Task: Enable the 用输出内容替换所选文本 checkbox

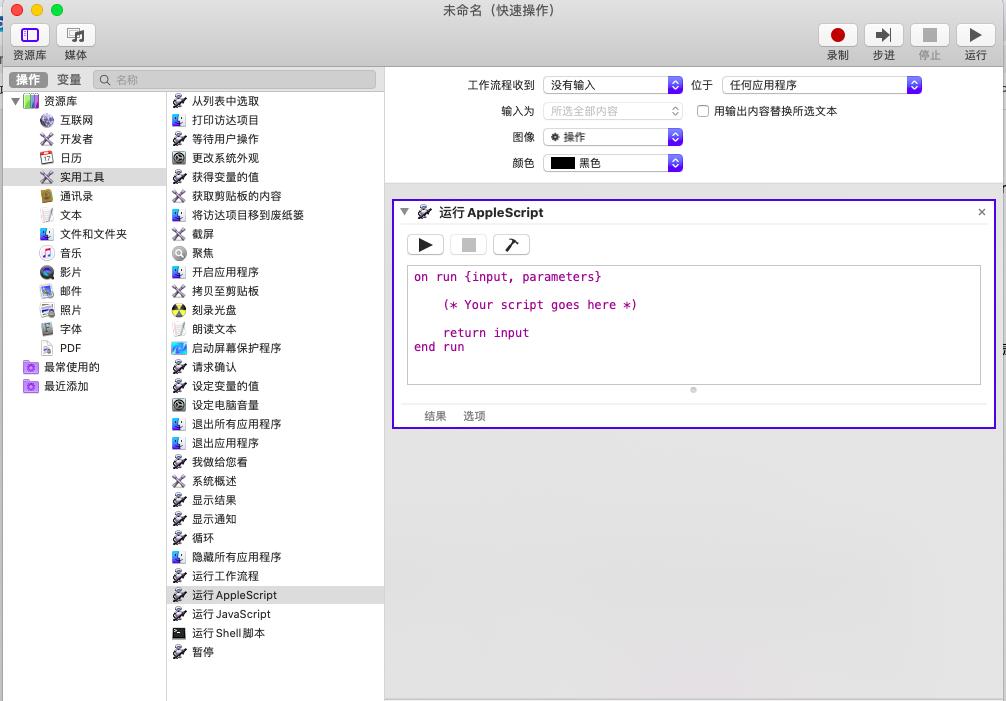Action: pyautogui.click(x=701, y=111)
